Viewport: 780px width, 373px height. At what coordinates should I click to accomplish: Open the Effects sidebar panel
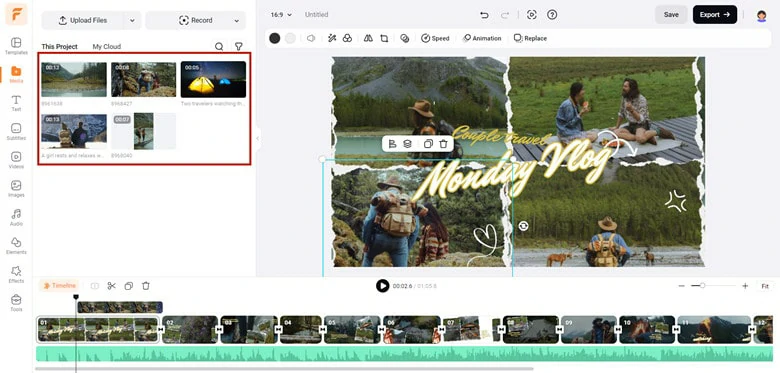coord(16,274)
